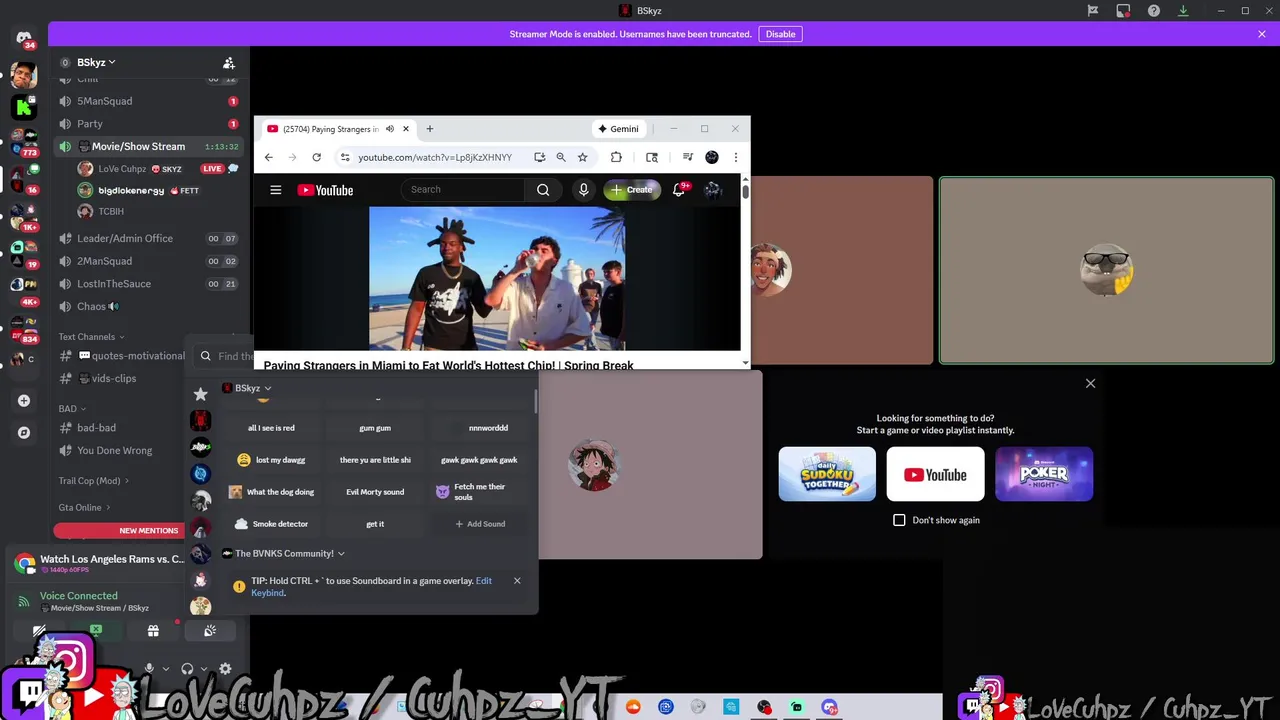The image size is (1280, 720).
Task: Click the green download update icon
Action: [x=1183, y=11]
